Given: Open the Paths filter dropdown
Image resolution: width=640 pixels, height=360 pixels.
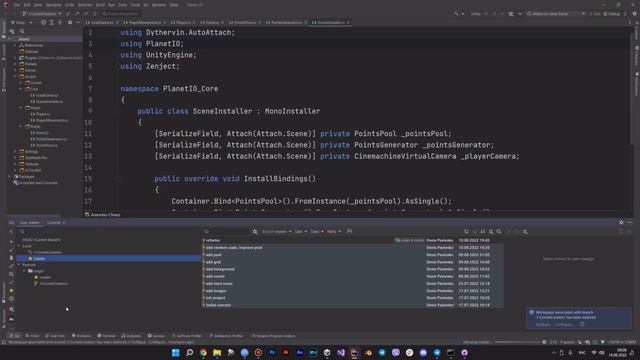Looking at the screenshot, I should [333, 231].
